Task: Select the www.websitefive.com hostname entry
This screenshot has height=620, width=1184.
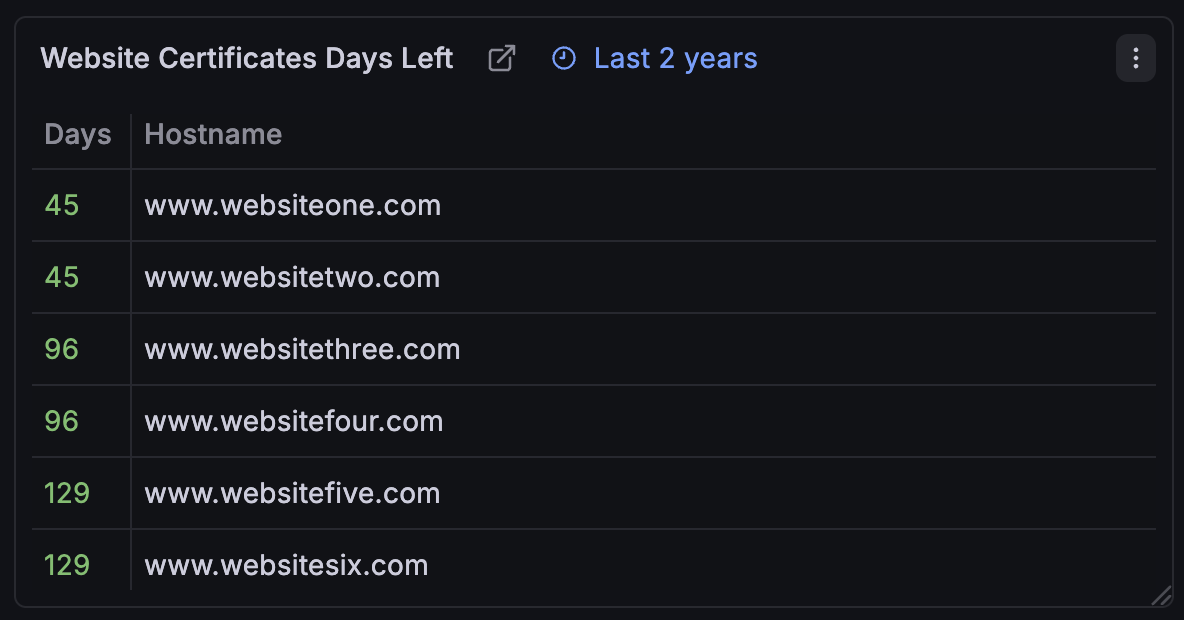Action: point(292,493)
